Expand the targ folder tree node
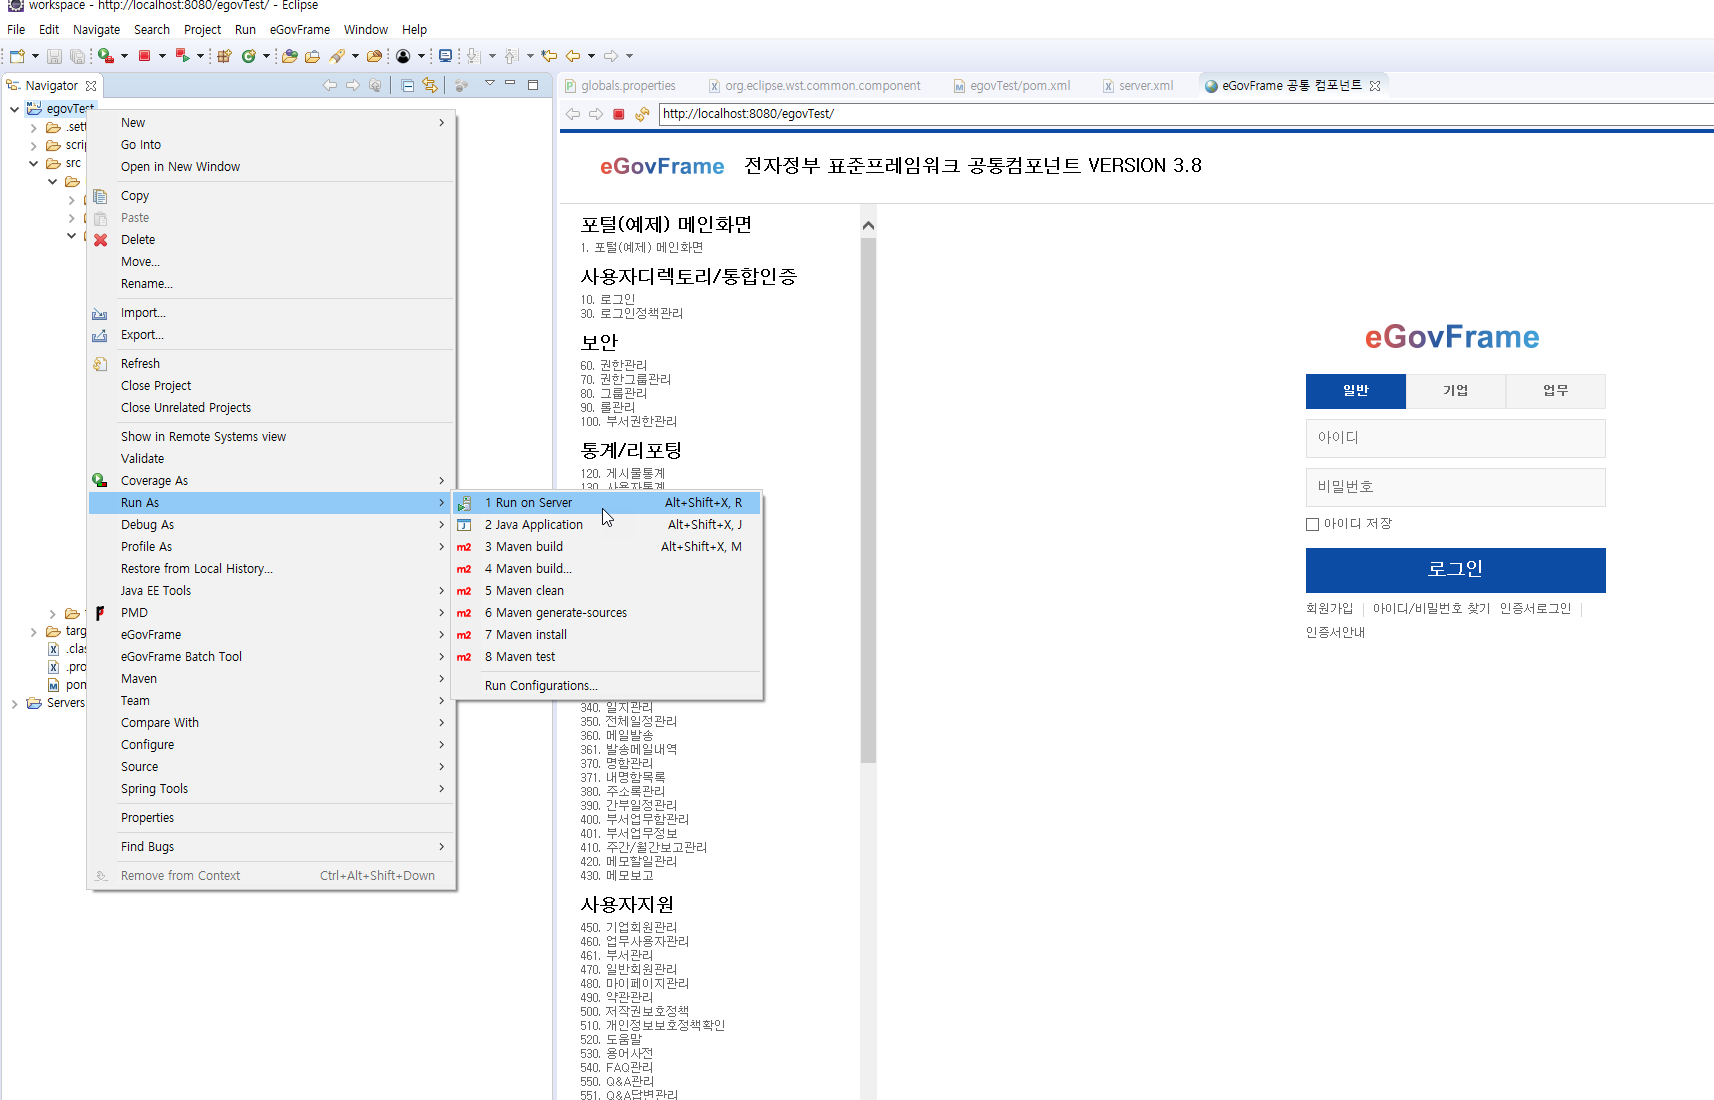Viewport: 1714px width, 1100px height. pos(33,632)
